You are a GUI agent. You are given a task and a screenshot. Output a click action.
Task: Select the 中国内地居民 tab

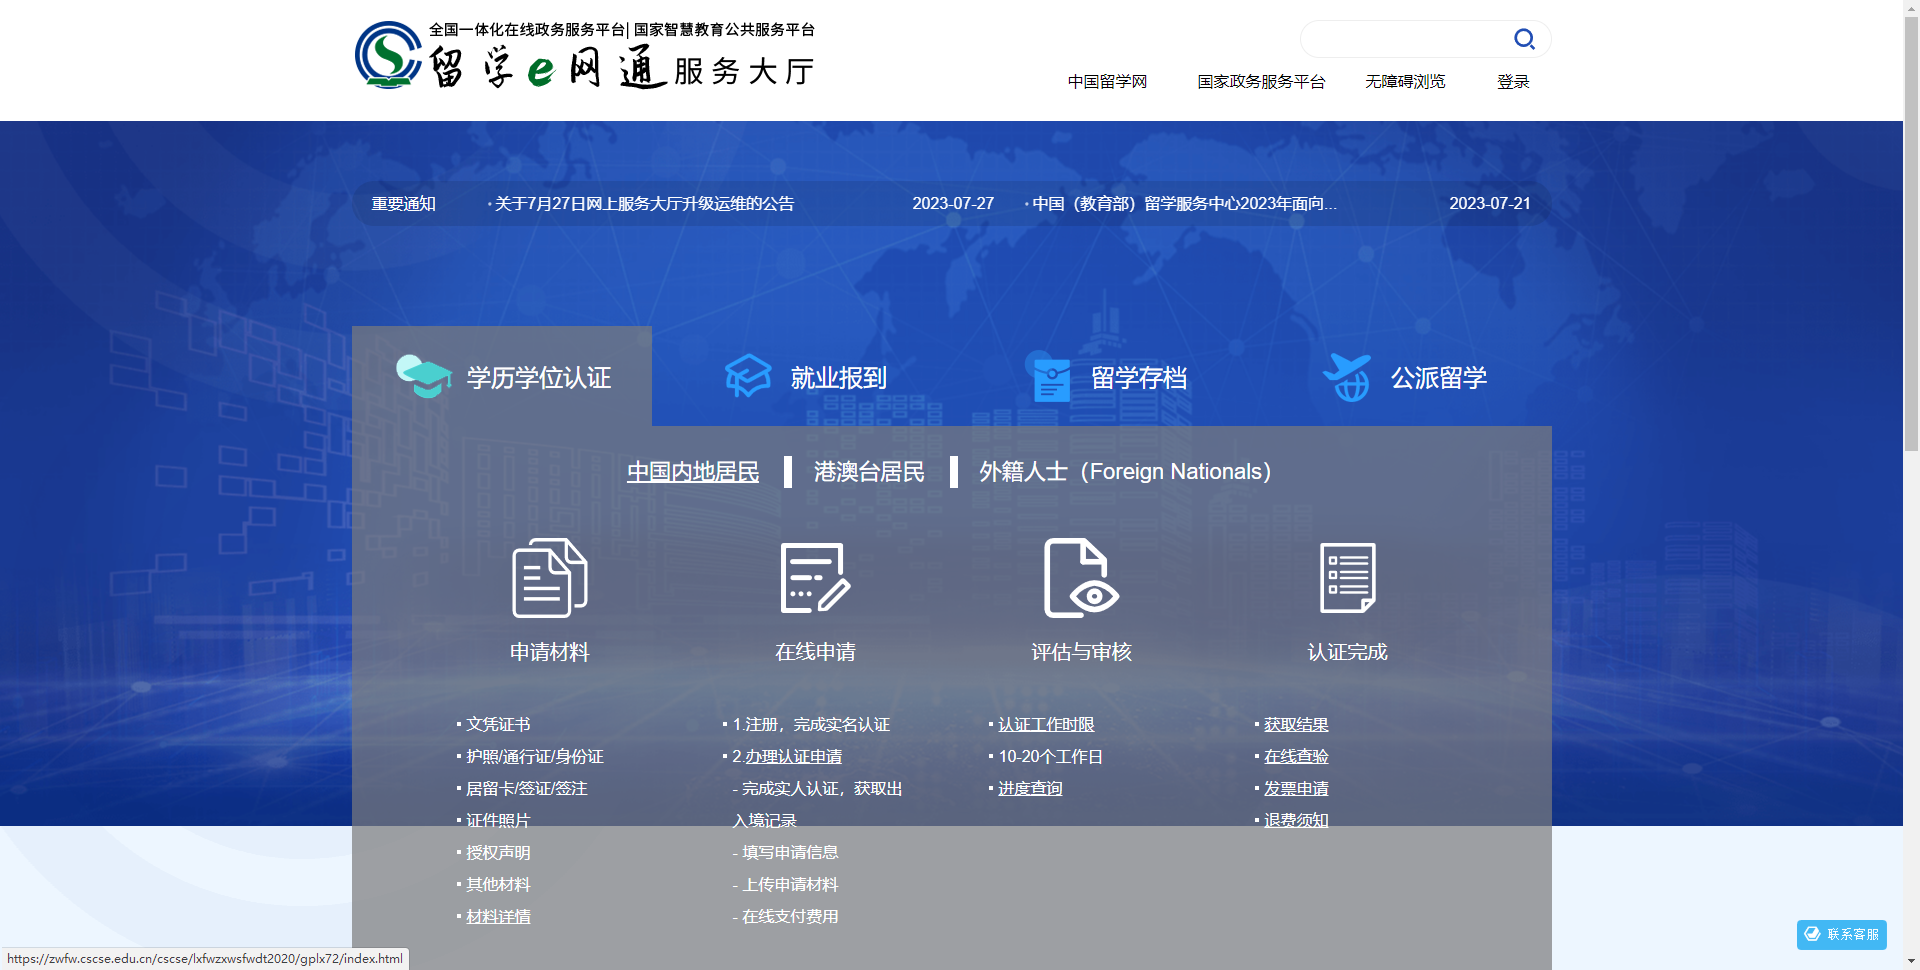tap(693, 472)
